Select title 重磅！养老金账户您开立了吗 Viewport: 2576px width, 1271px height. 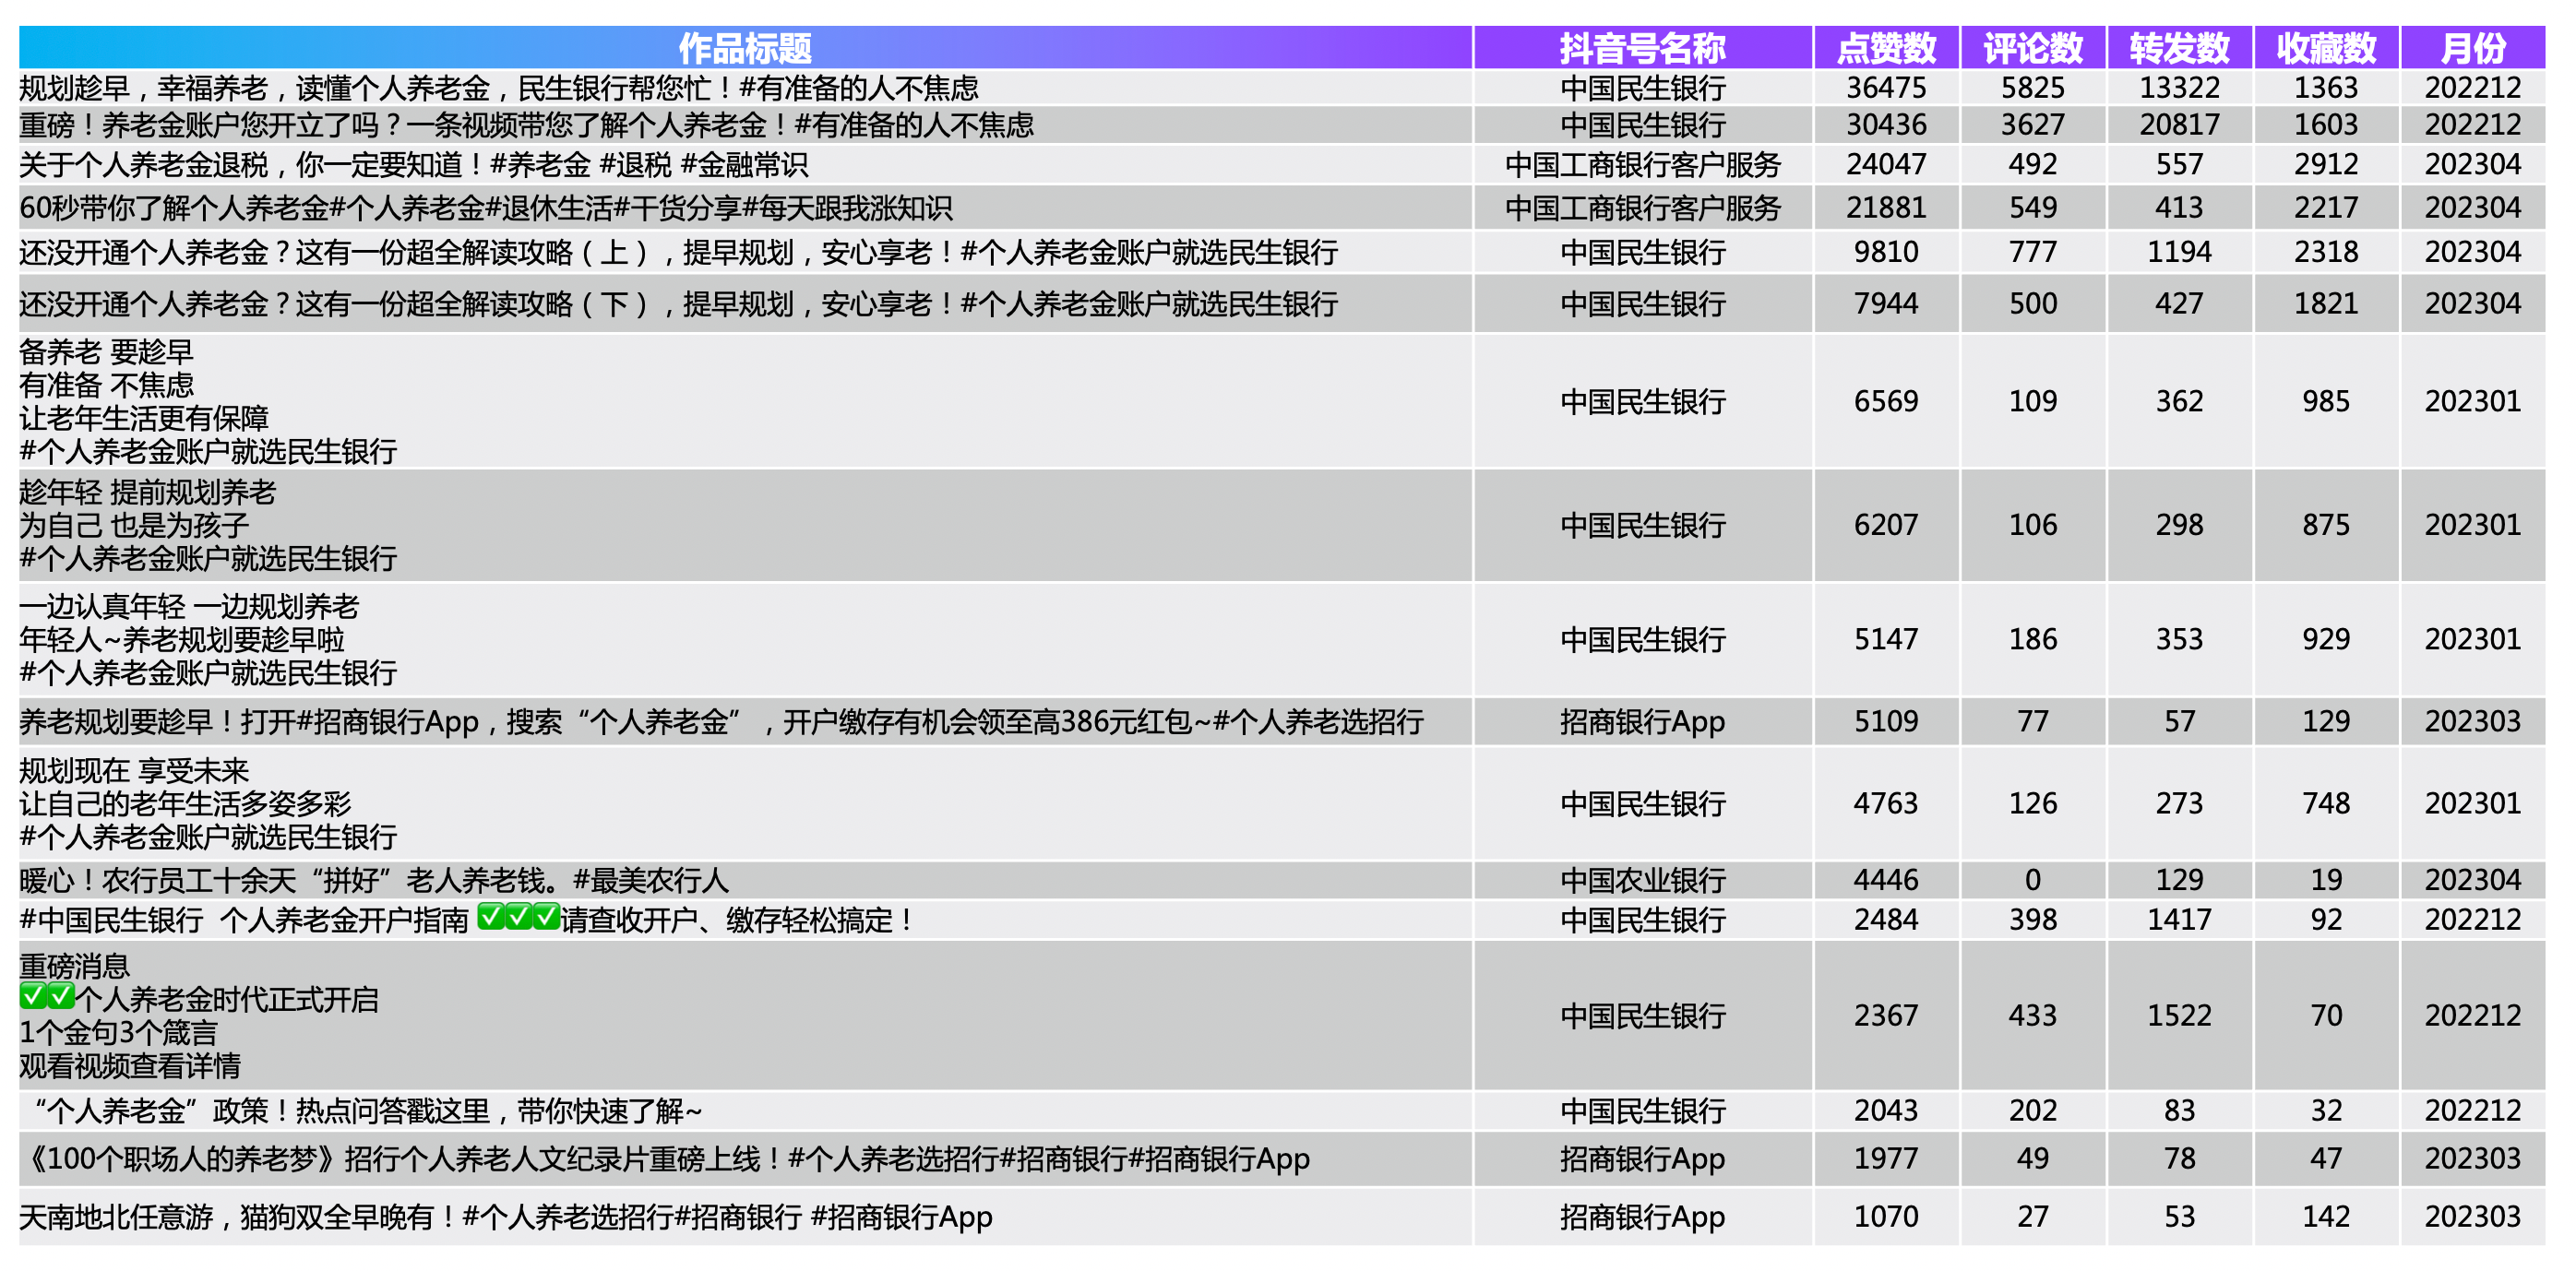point(527,125)
